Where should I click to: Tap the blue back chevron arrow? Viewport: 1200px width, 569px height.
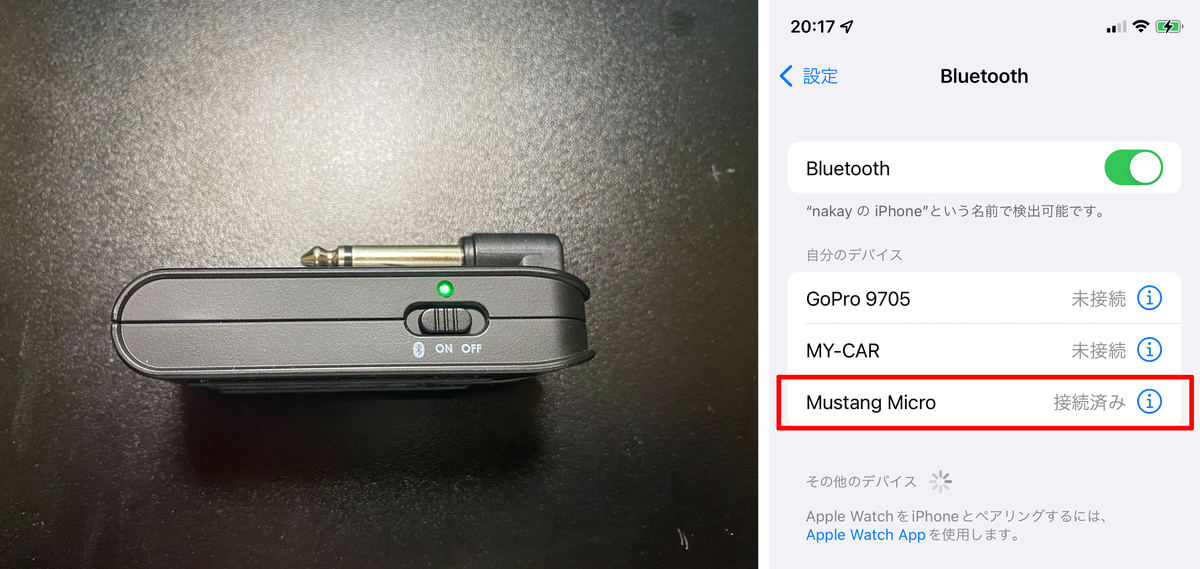click(x=786, y=76)
